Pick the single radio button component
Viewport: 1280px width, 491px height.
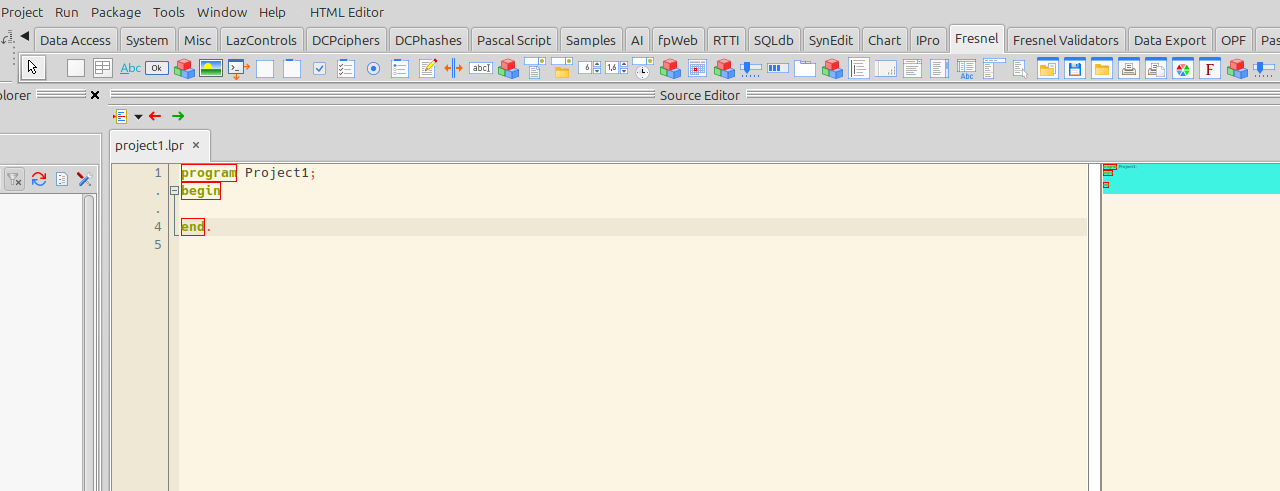[373, 68]
